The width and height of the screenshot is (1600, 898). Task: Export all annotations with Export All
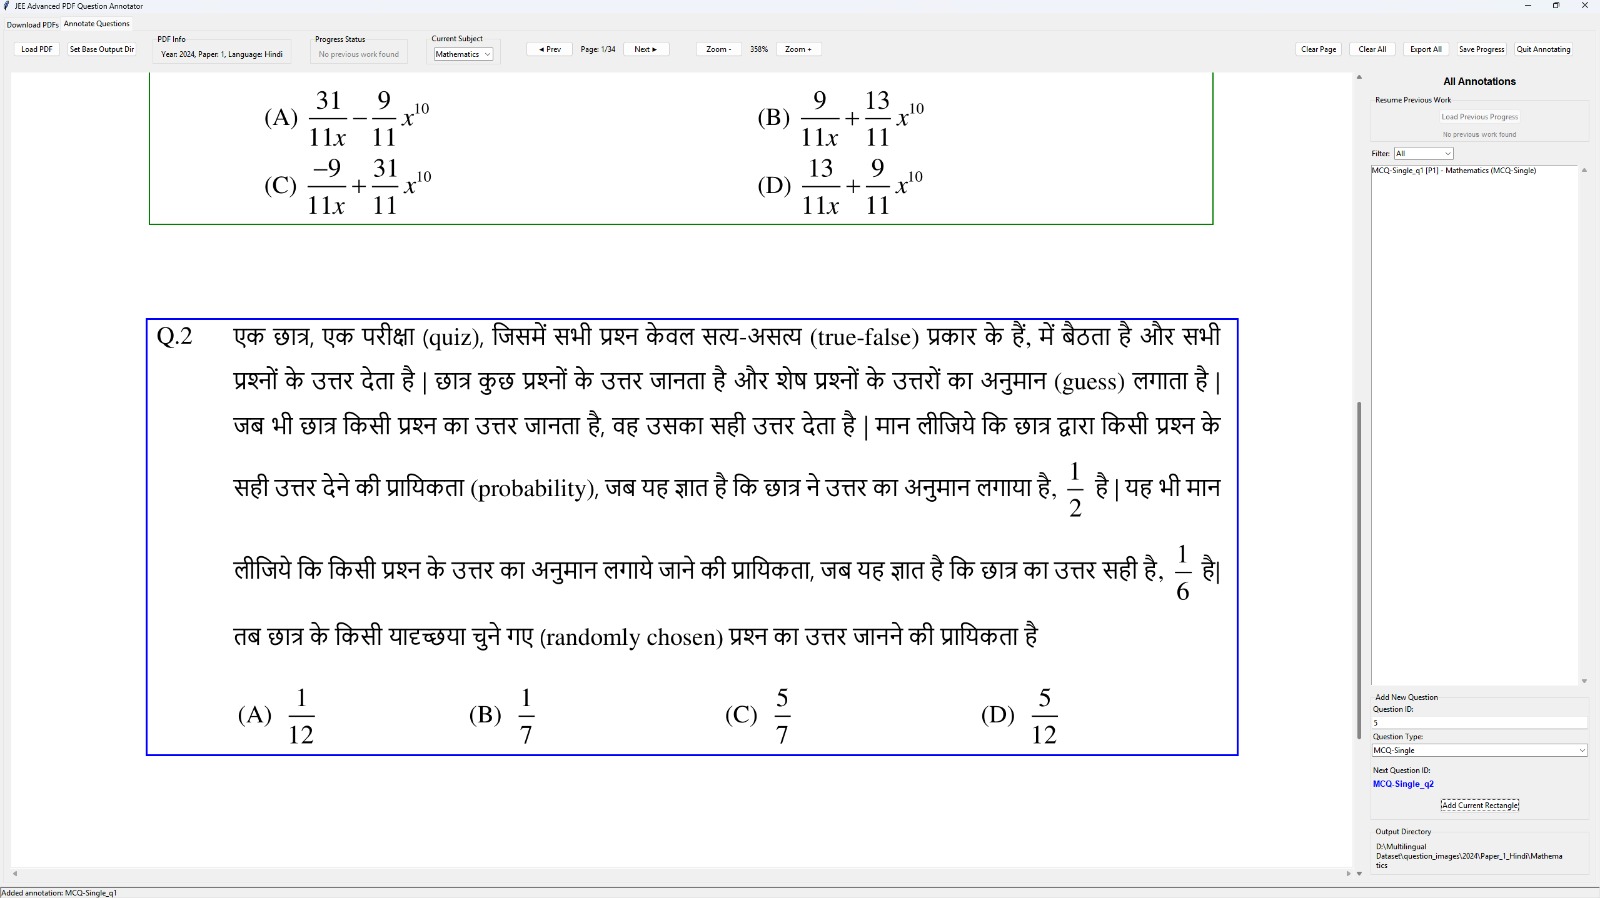pyautogui.click(x=1425, y=49)
